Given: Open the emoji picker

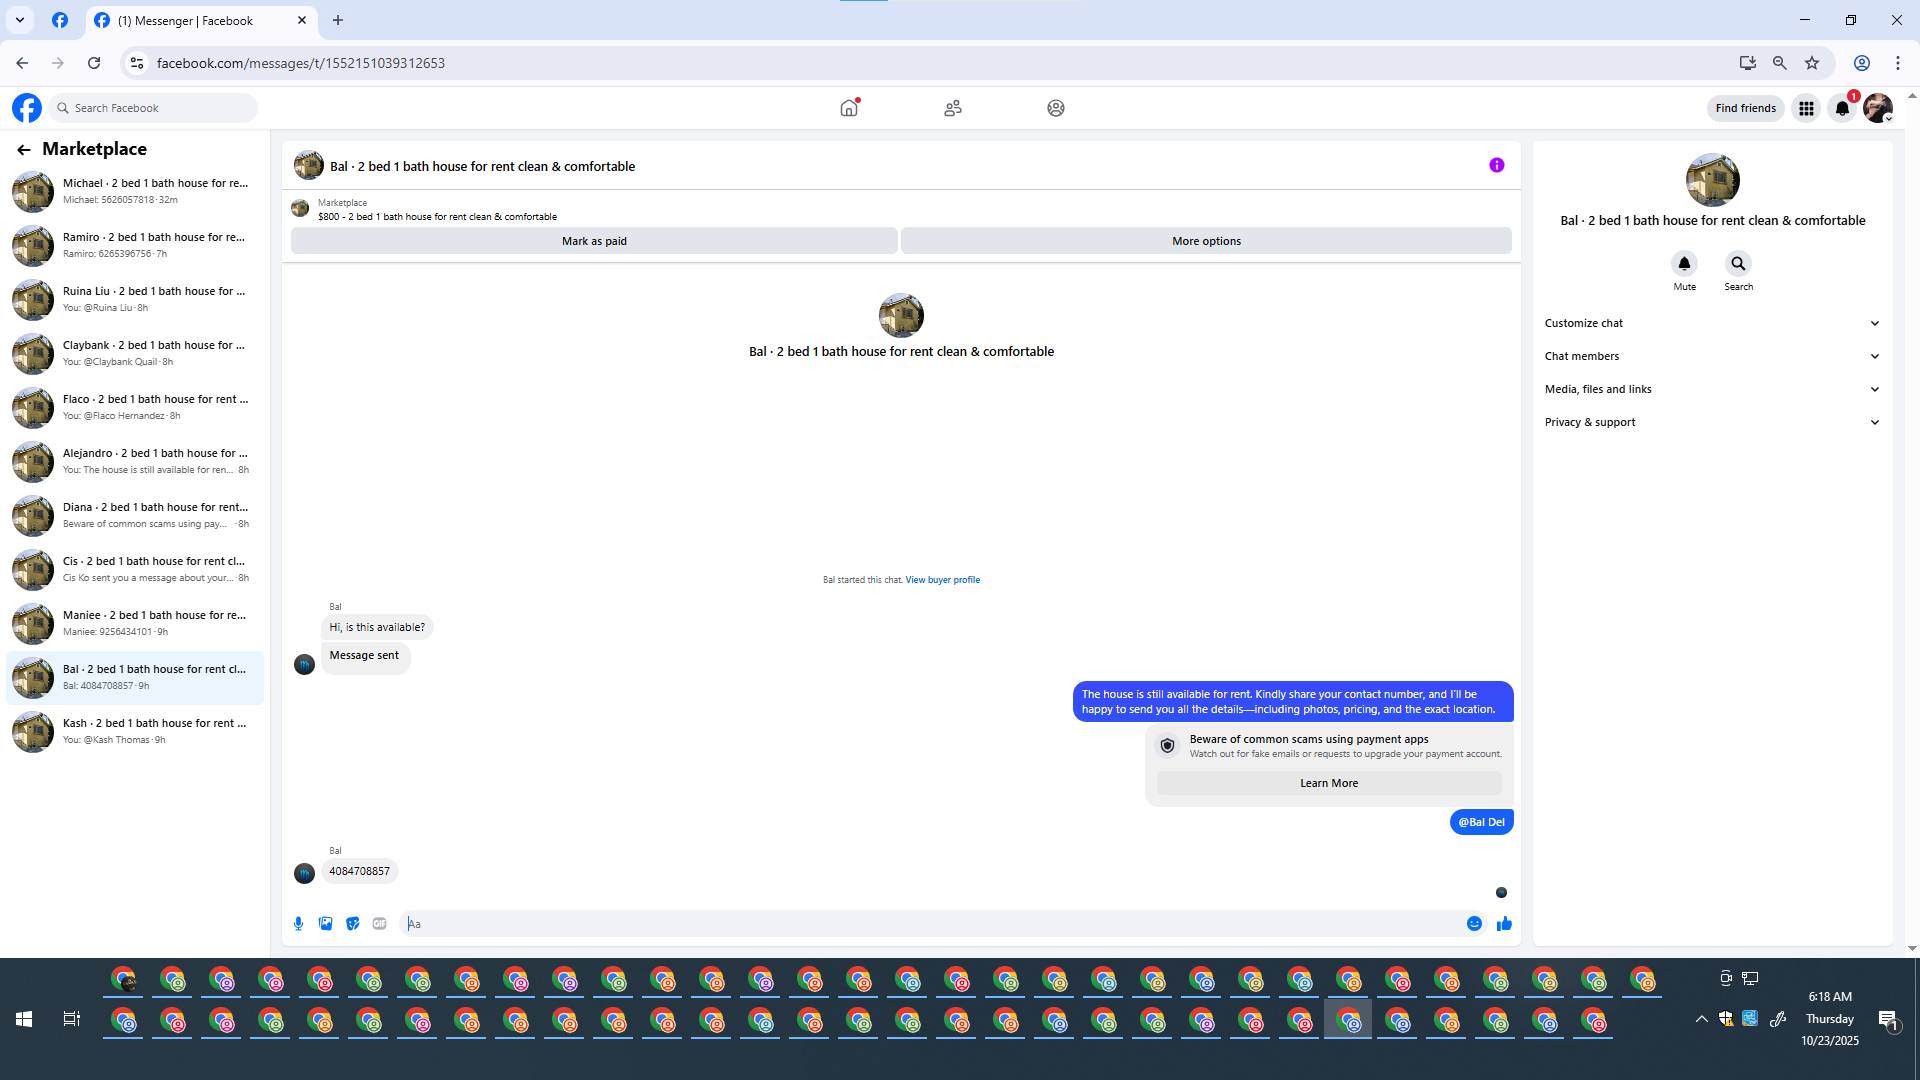Looking at the screenshot, I should 1474,924.
